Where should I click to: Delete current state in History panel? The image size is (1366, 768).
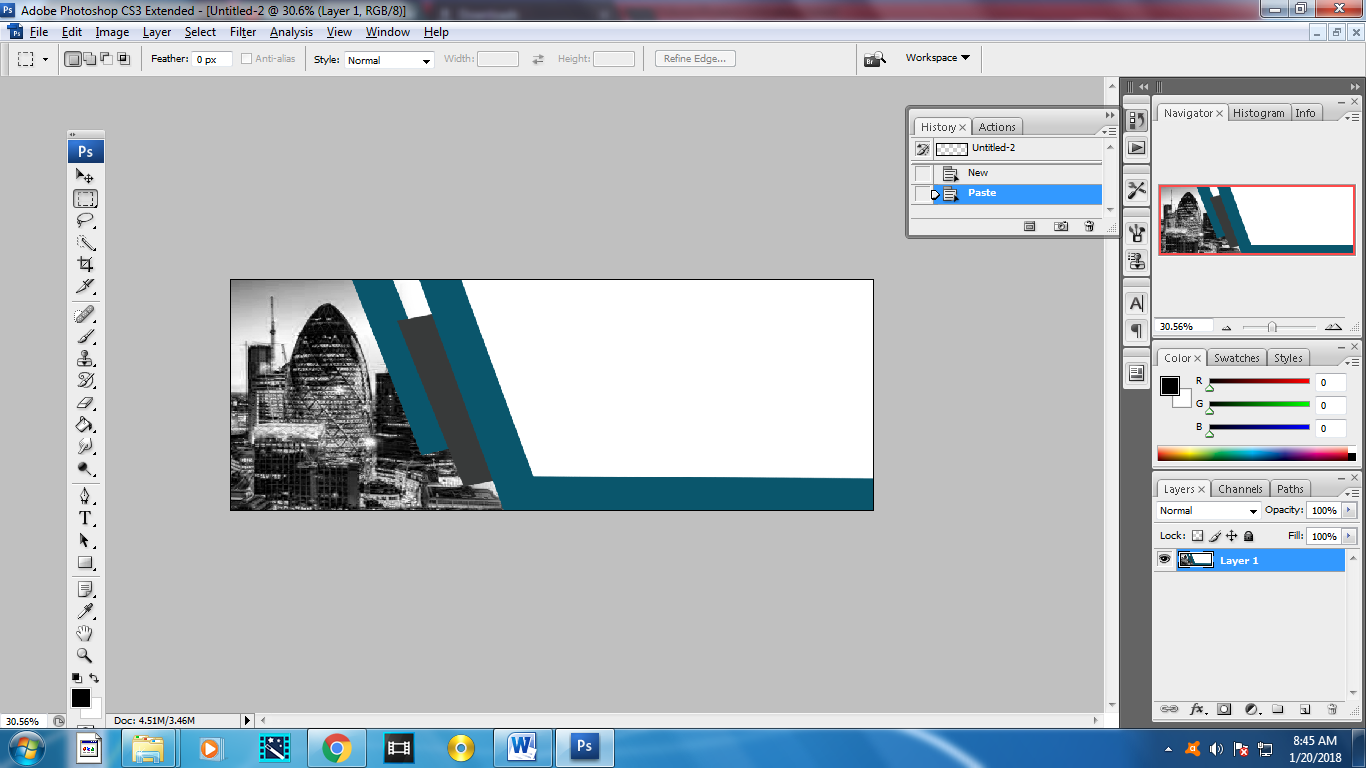[x=1089, y=227]
